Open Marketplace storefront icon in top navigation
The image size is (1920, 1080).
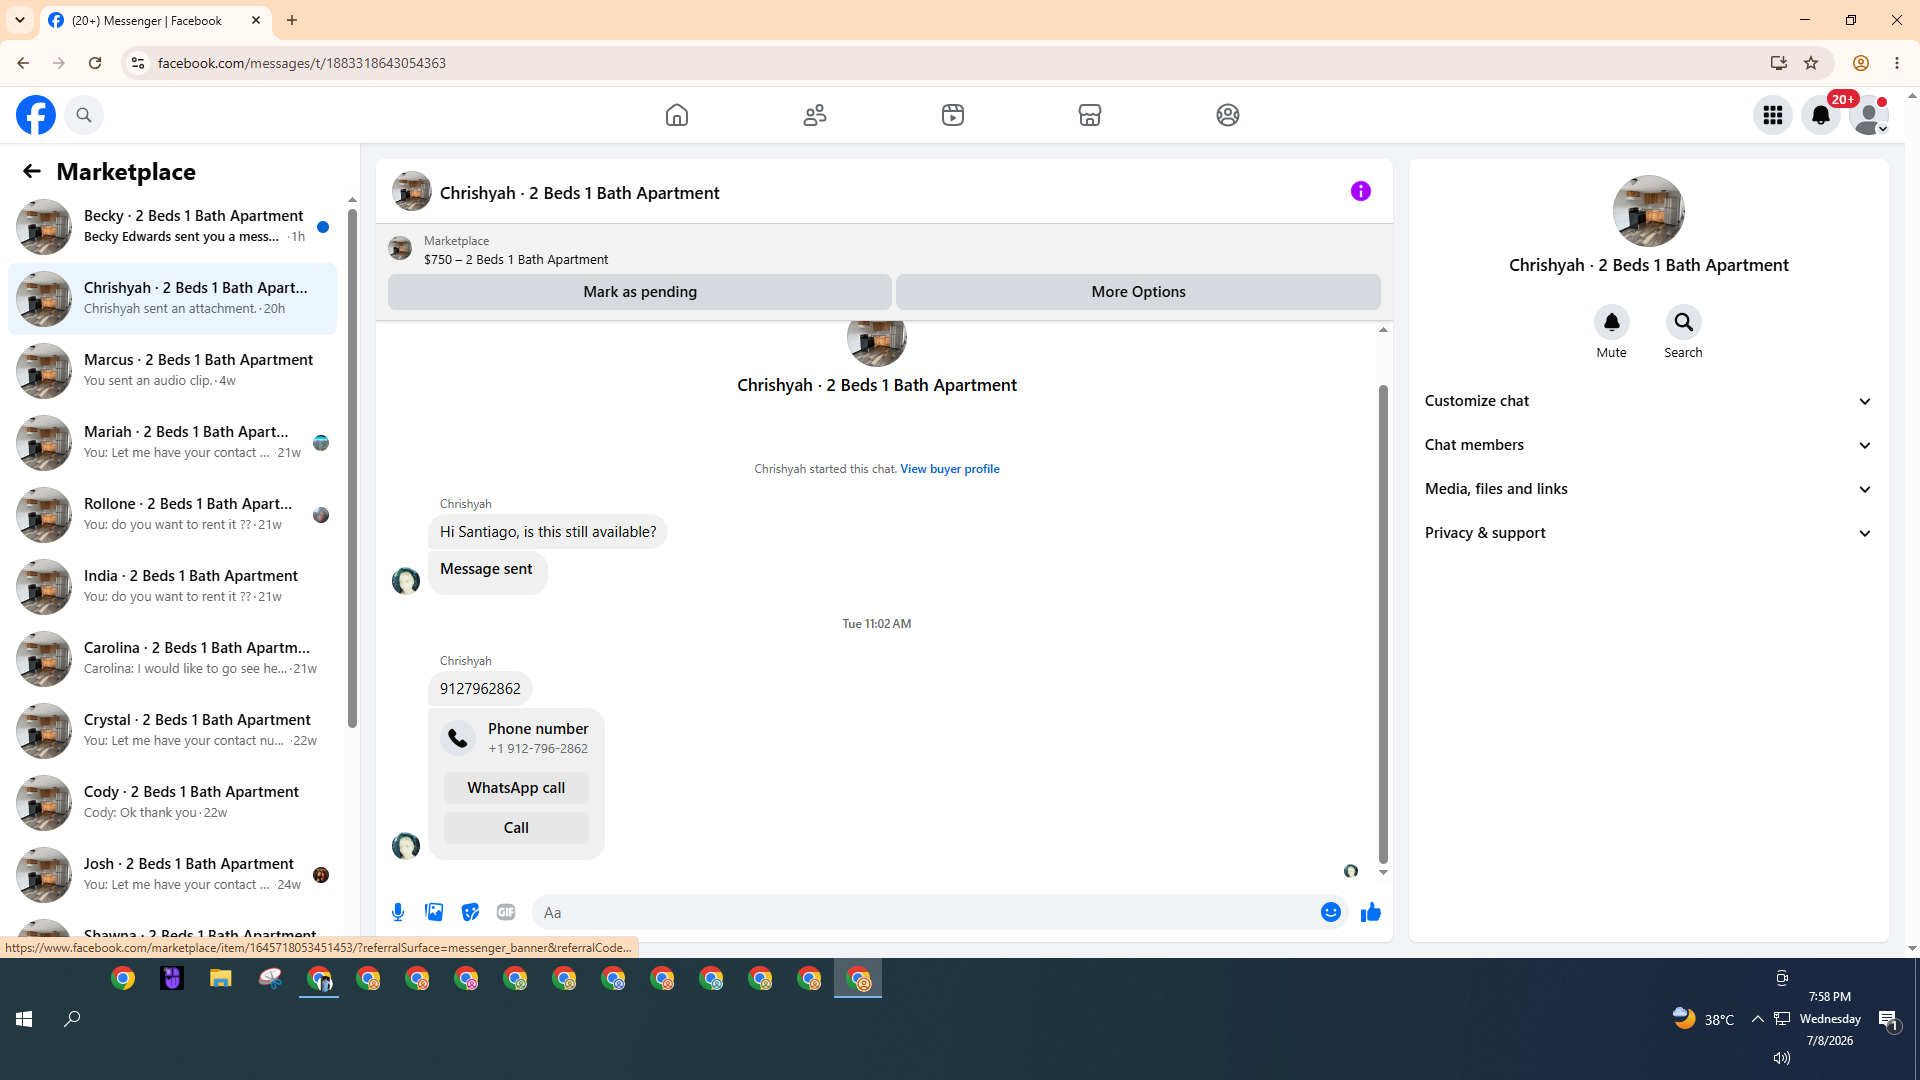pos(1090,115)
